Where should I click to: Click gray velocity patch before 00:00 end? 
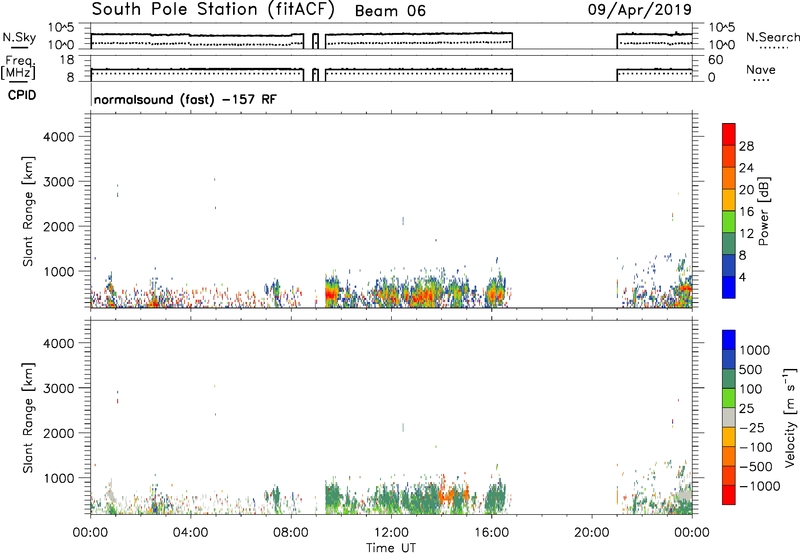point(683,495)
